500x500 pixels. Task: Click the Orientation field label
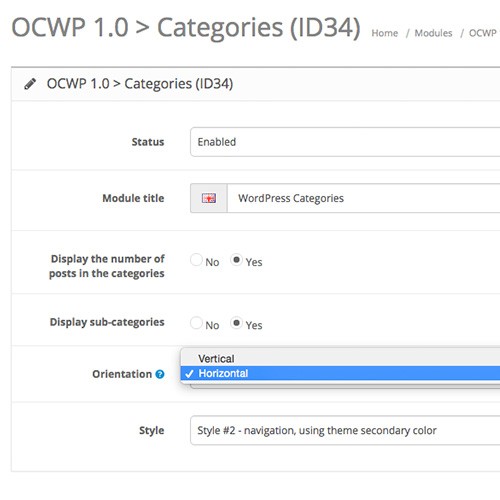122,374
